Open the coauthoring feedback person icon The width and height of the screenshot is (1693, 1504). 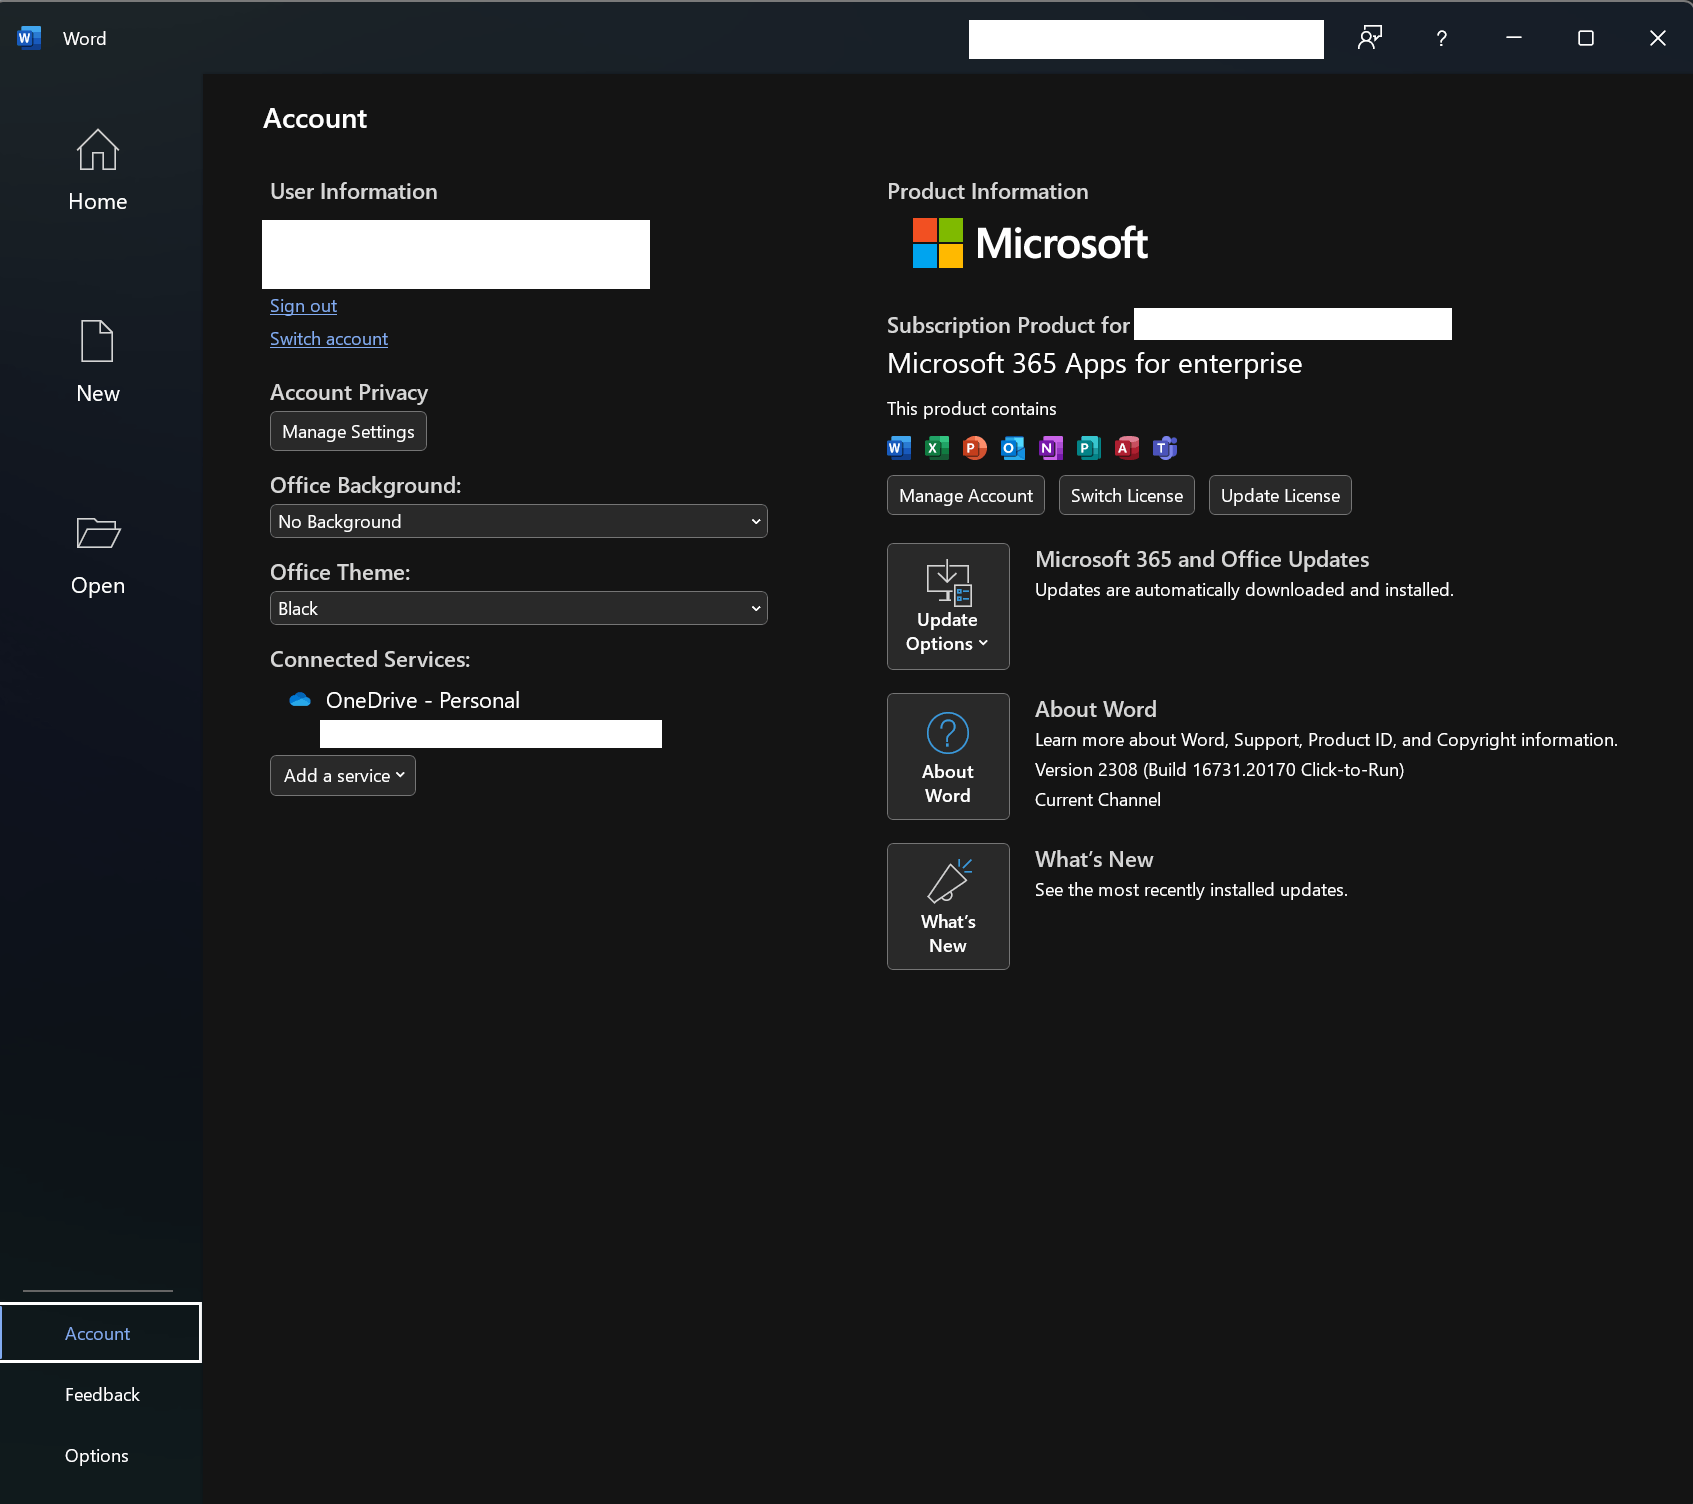(1370, 38)
